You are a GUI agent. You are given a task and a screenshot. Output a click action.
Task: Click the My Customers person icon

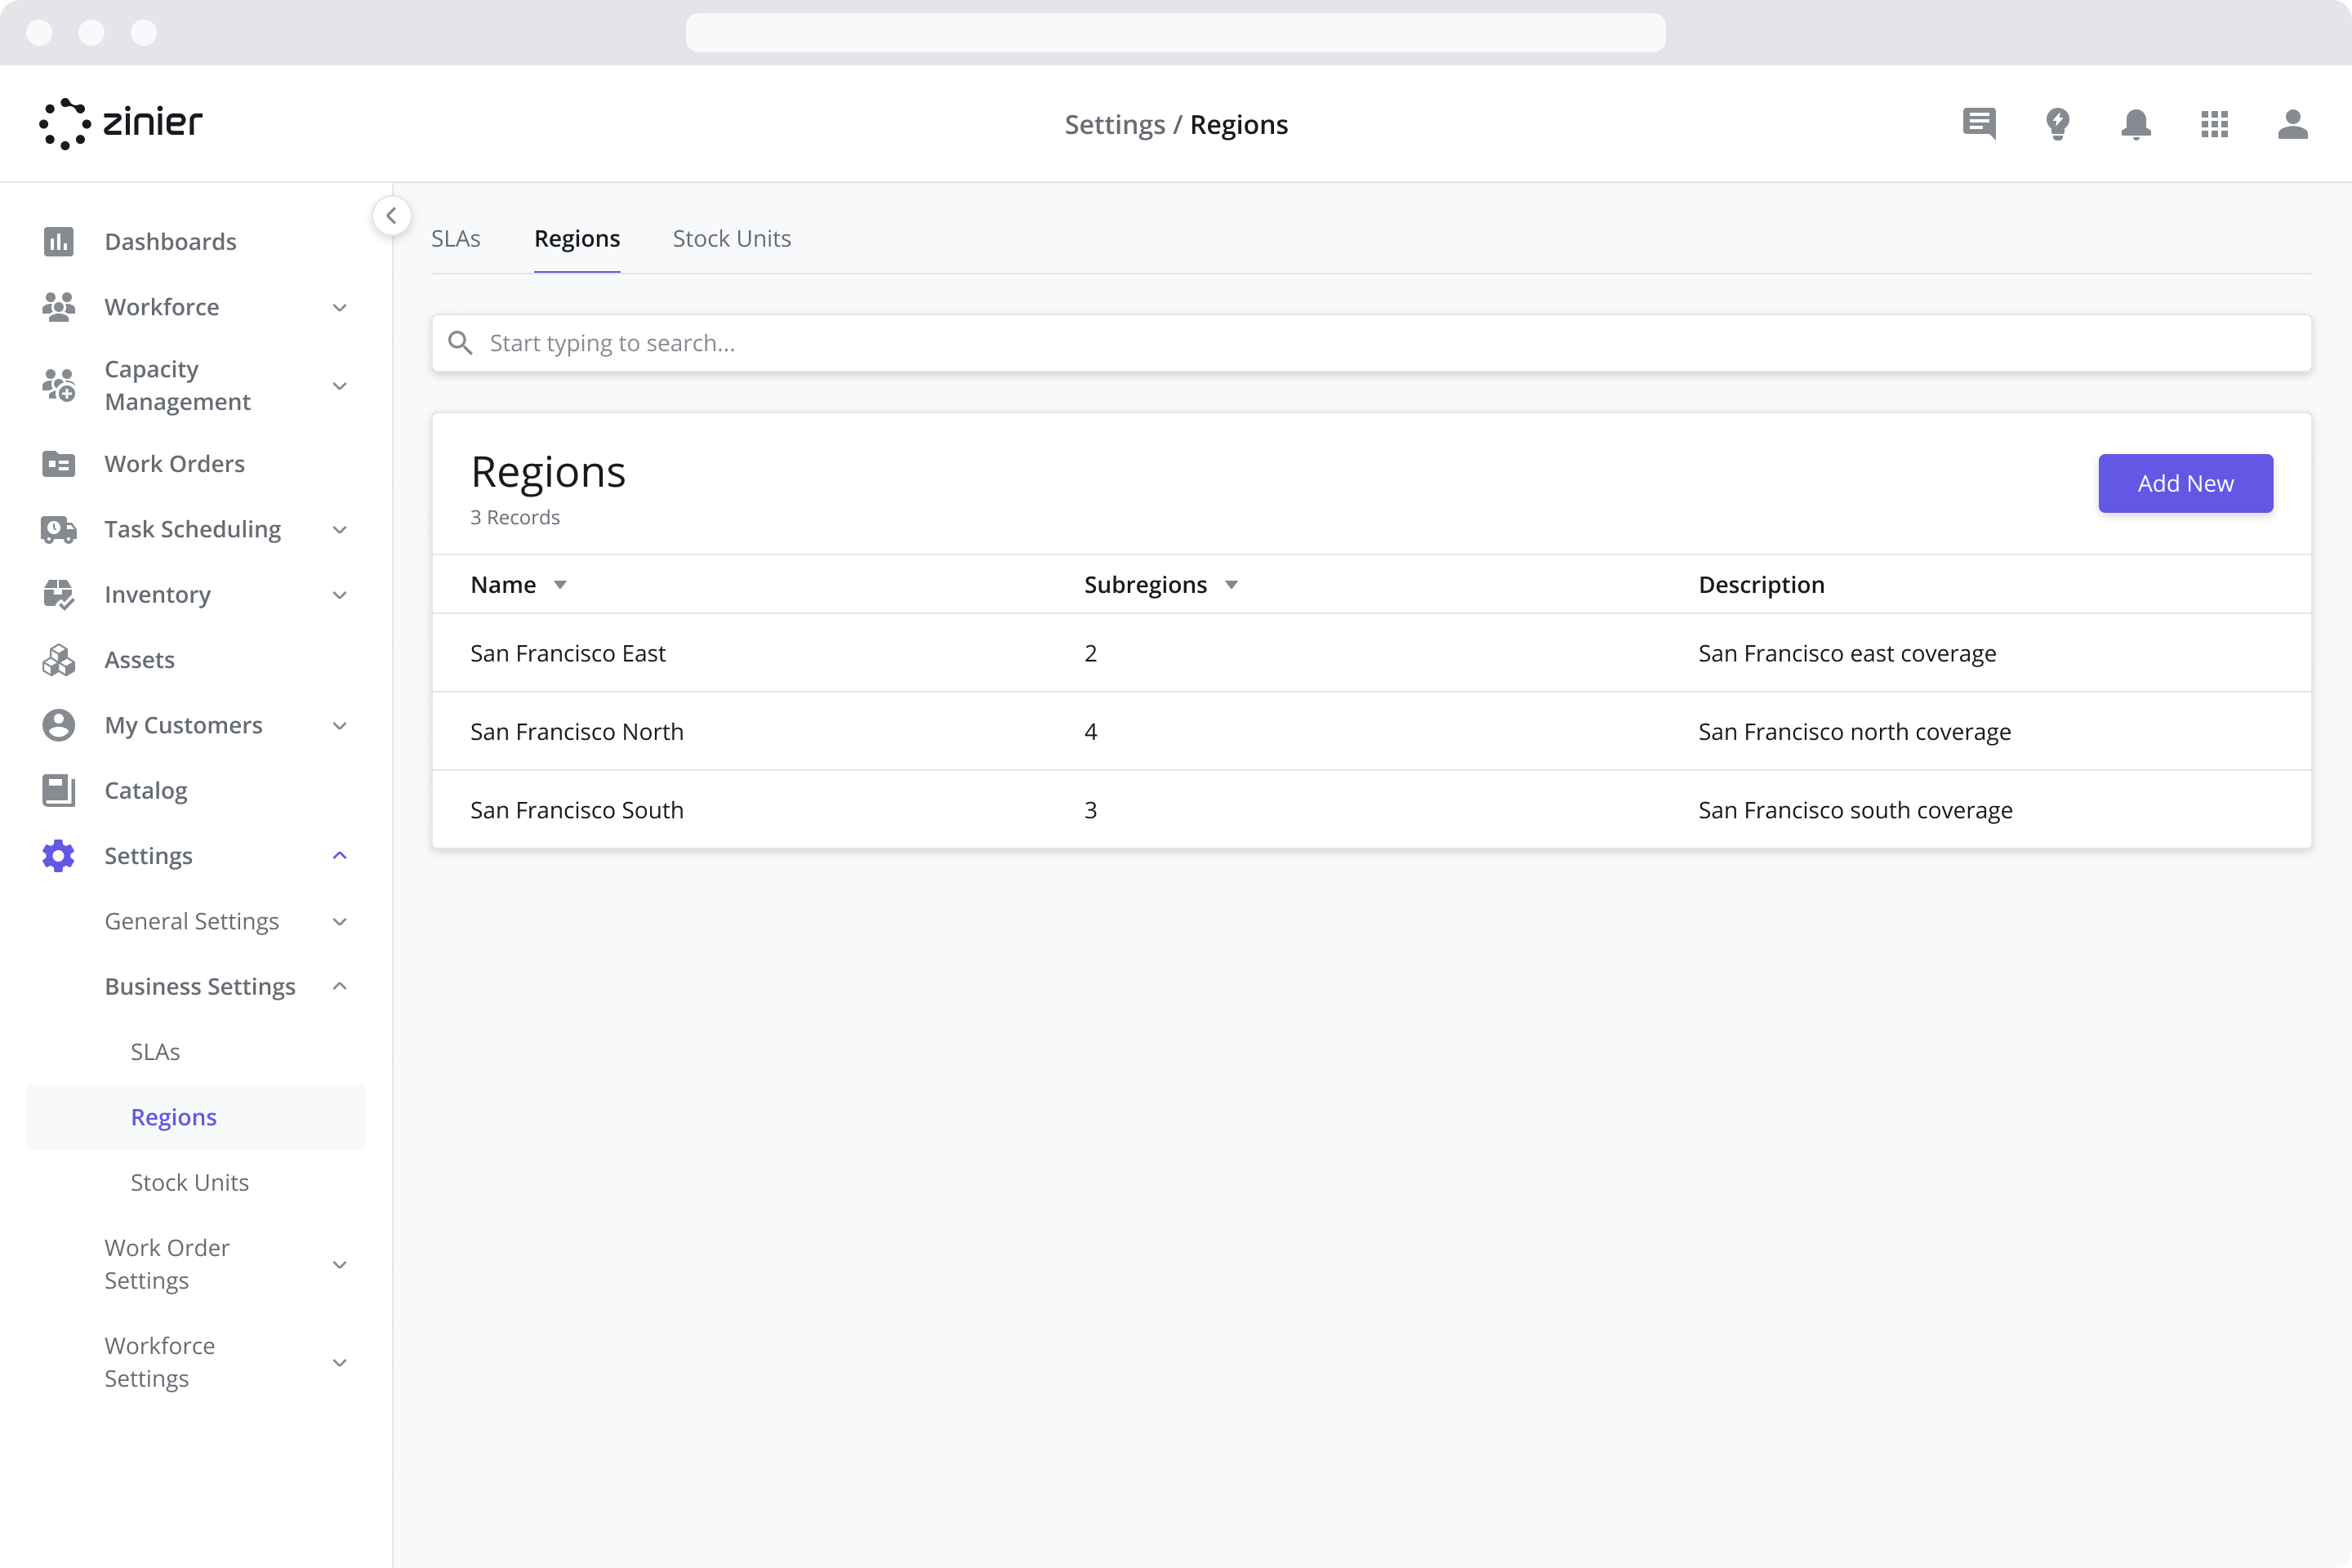click(x=59, y=725)
